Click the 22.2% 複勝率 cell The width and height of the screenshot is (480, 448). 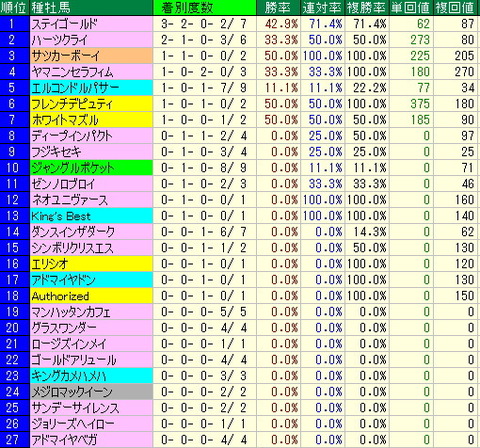click(366, 88)
